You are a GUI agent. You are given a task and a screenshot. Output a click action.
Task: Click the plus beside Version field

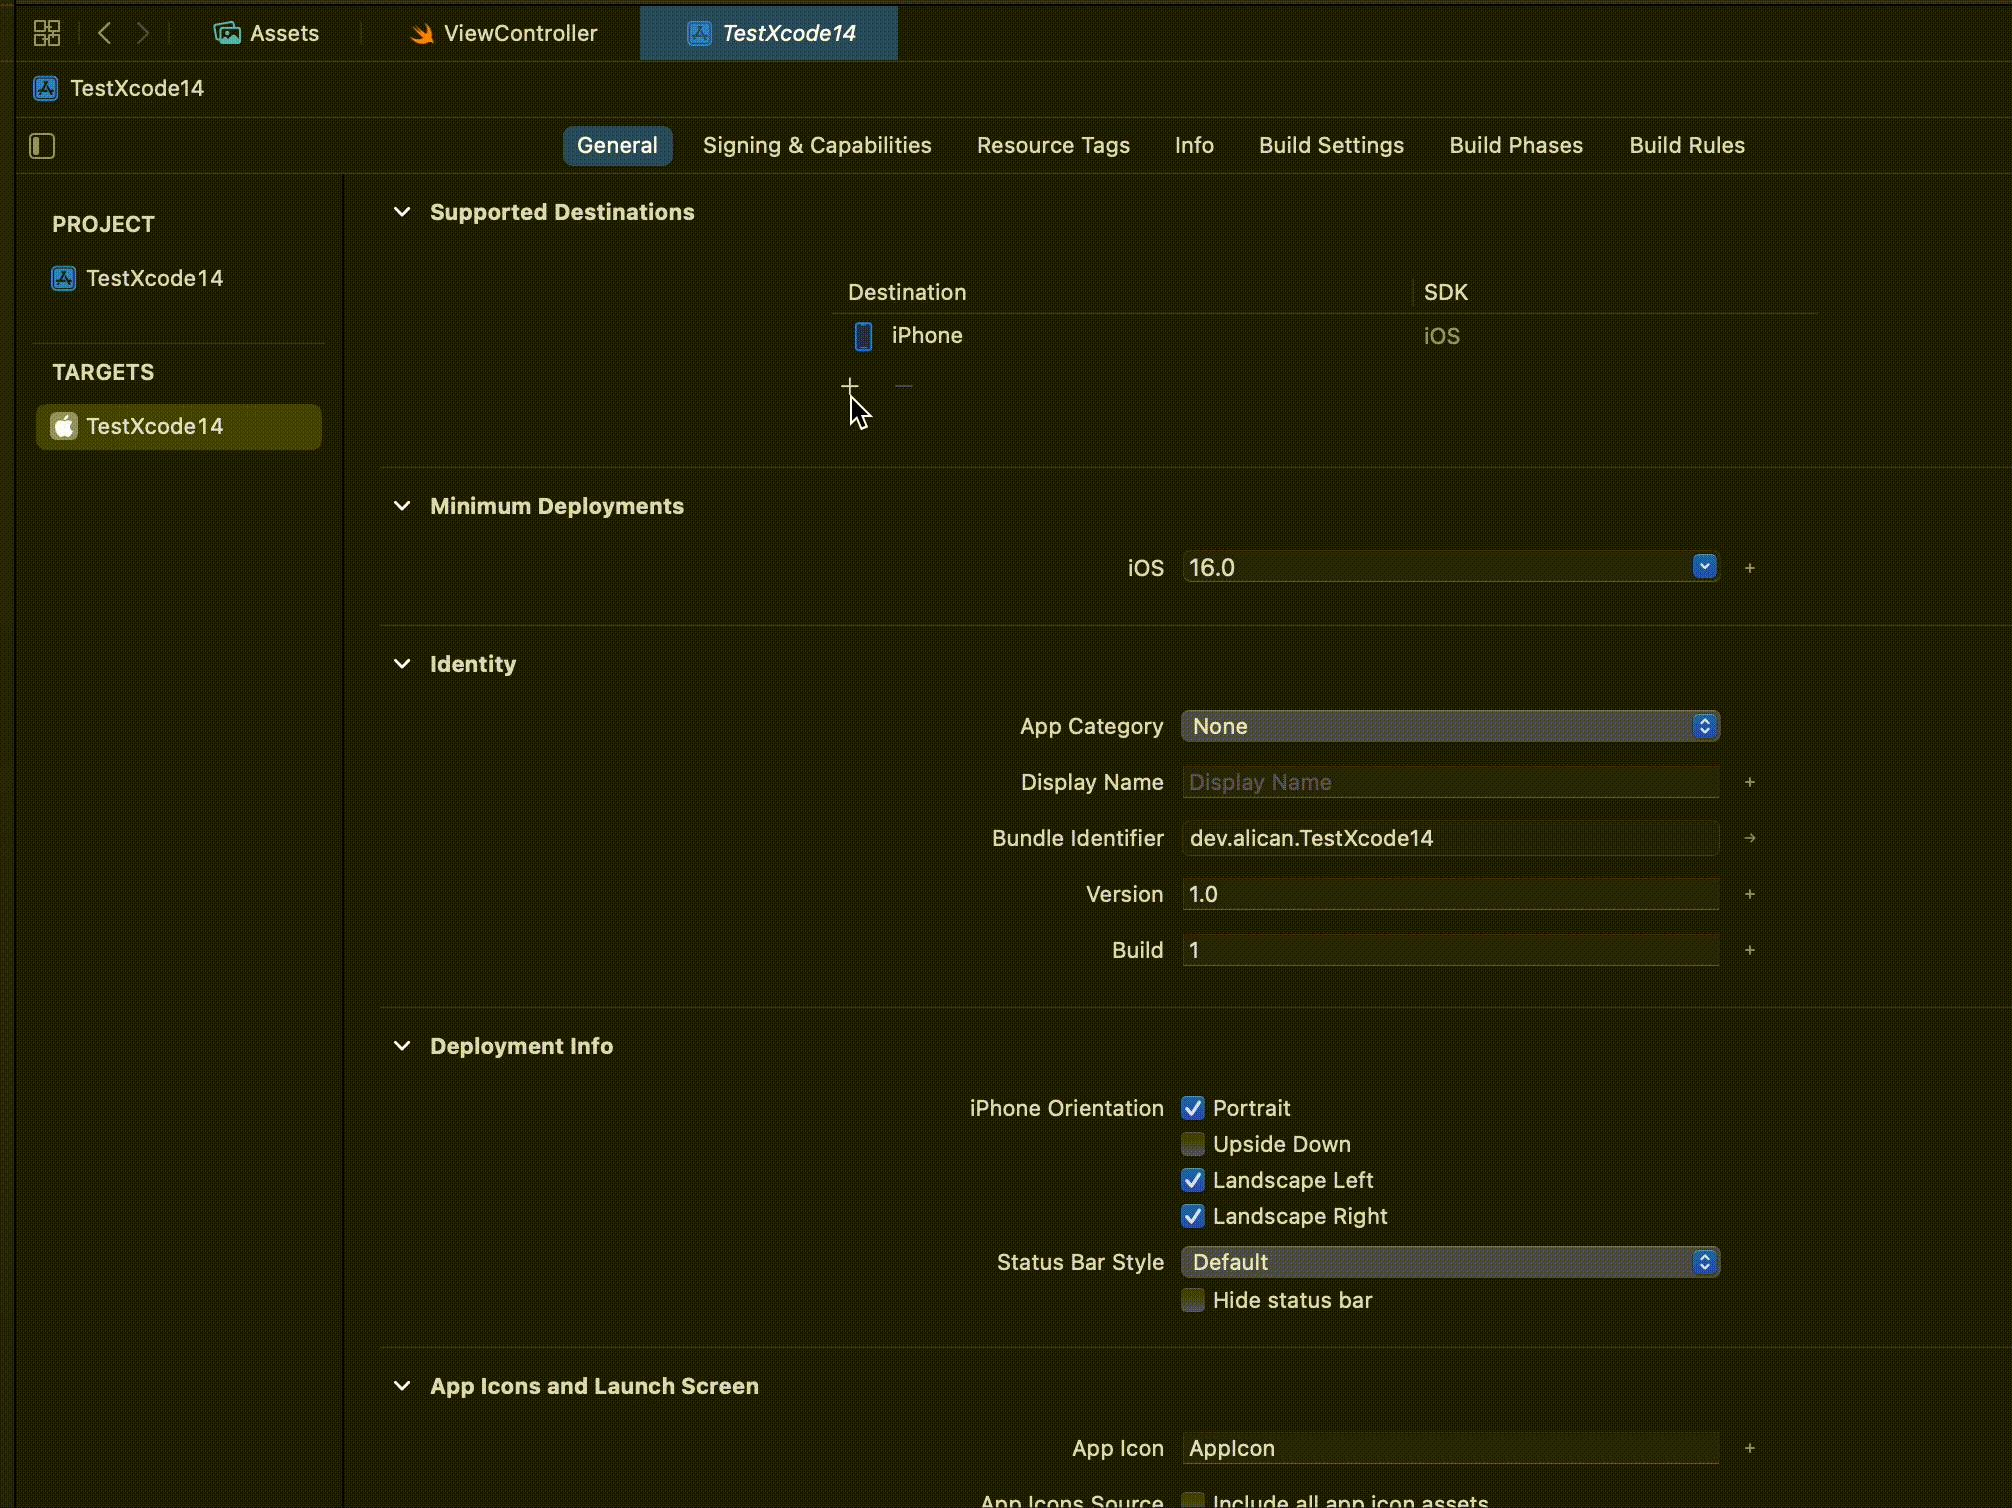click(x=1750, y=894)
